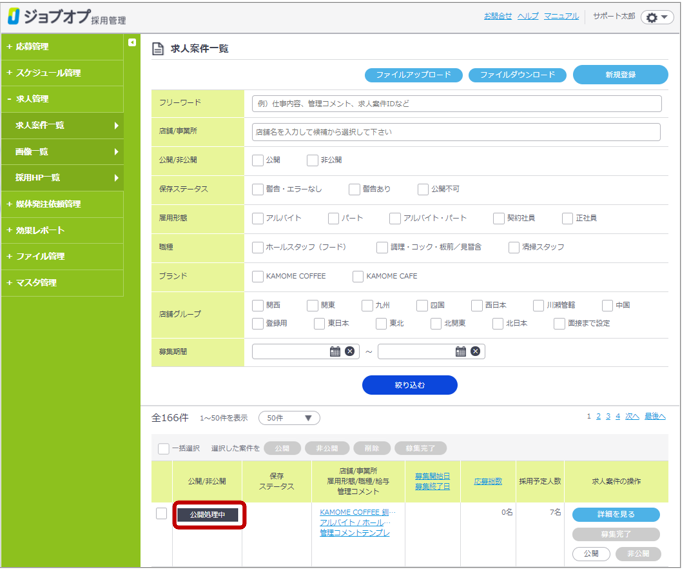Screen dimensions: 687x572
Task: Check the 四国 store group
Action: tap(422, 305)
